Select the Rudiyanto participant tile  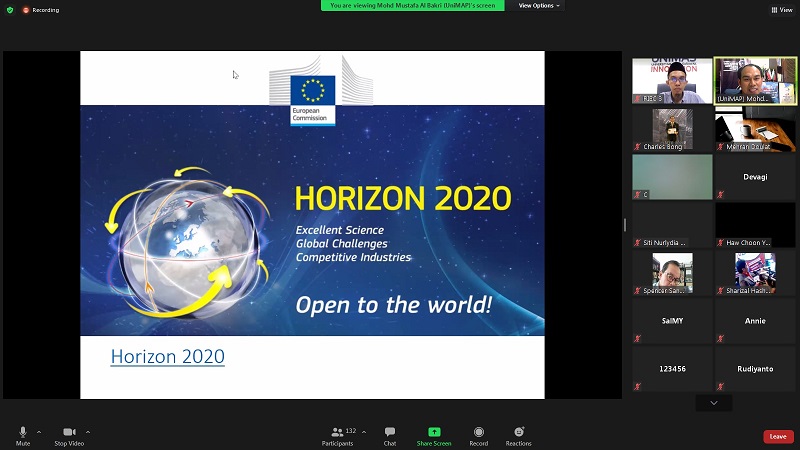(755, 369)
